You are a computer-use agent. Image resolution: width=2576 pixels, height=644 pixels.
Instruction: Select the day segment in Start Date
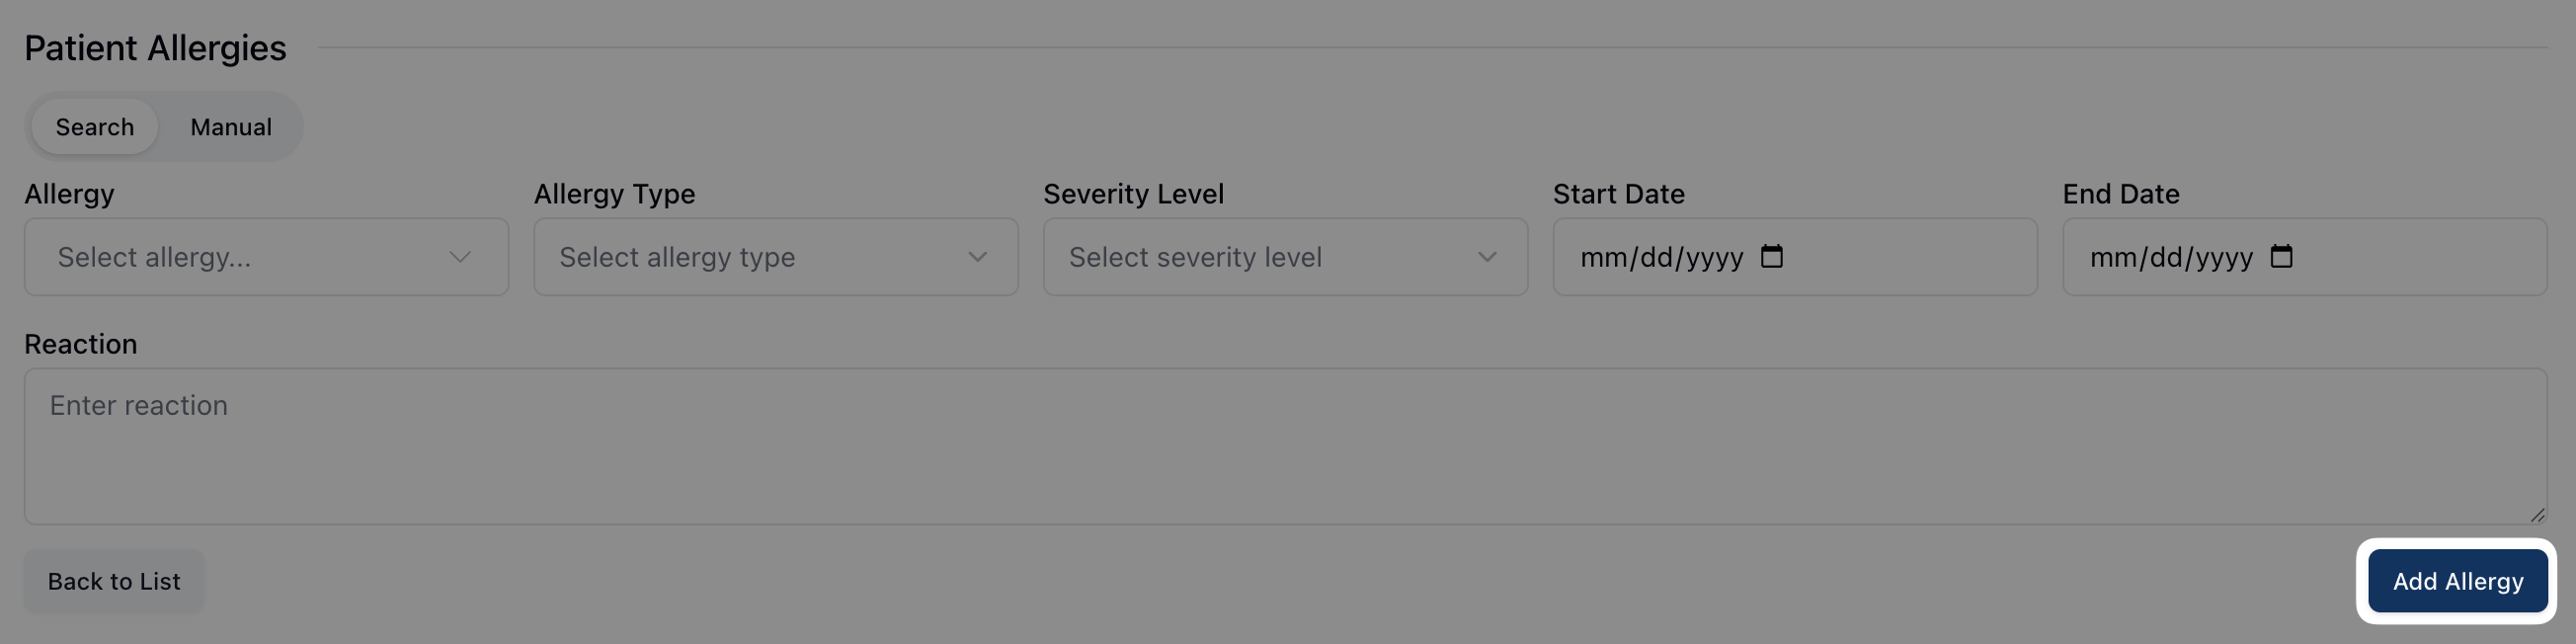[x=1657, y=258]
